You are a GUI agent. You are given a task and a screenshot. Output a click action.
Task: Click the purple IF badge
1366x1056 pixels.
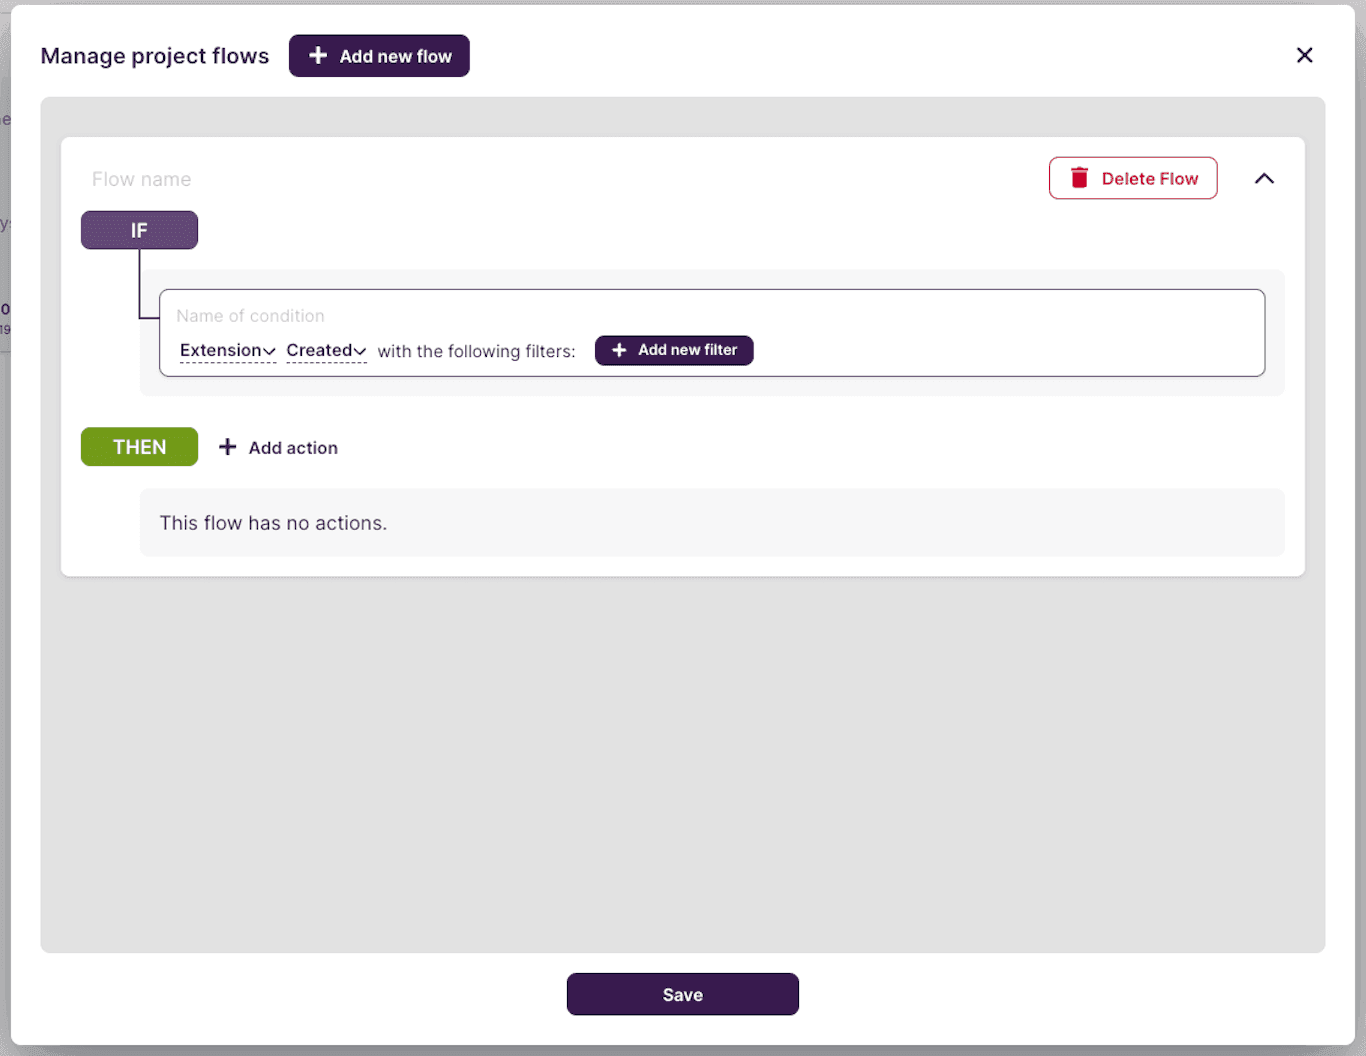click(139, 230)
